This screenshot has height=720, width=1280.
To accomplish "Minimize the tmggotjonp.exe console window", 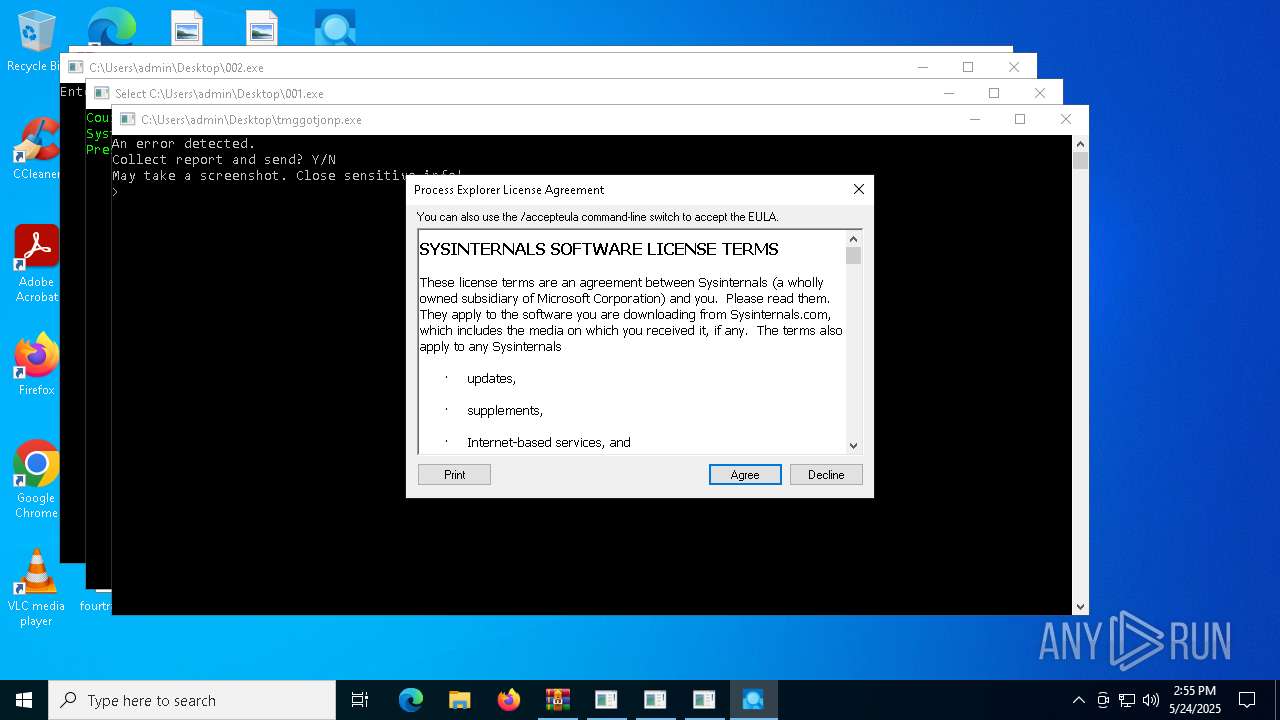I will tap(974, 119).
